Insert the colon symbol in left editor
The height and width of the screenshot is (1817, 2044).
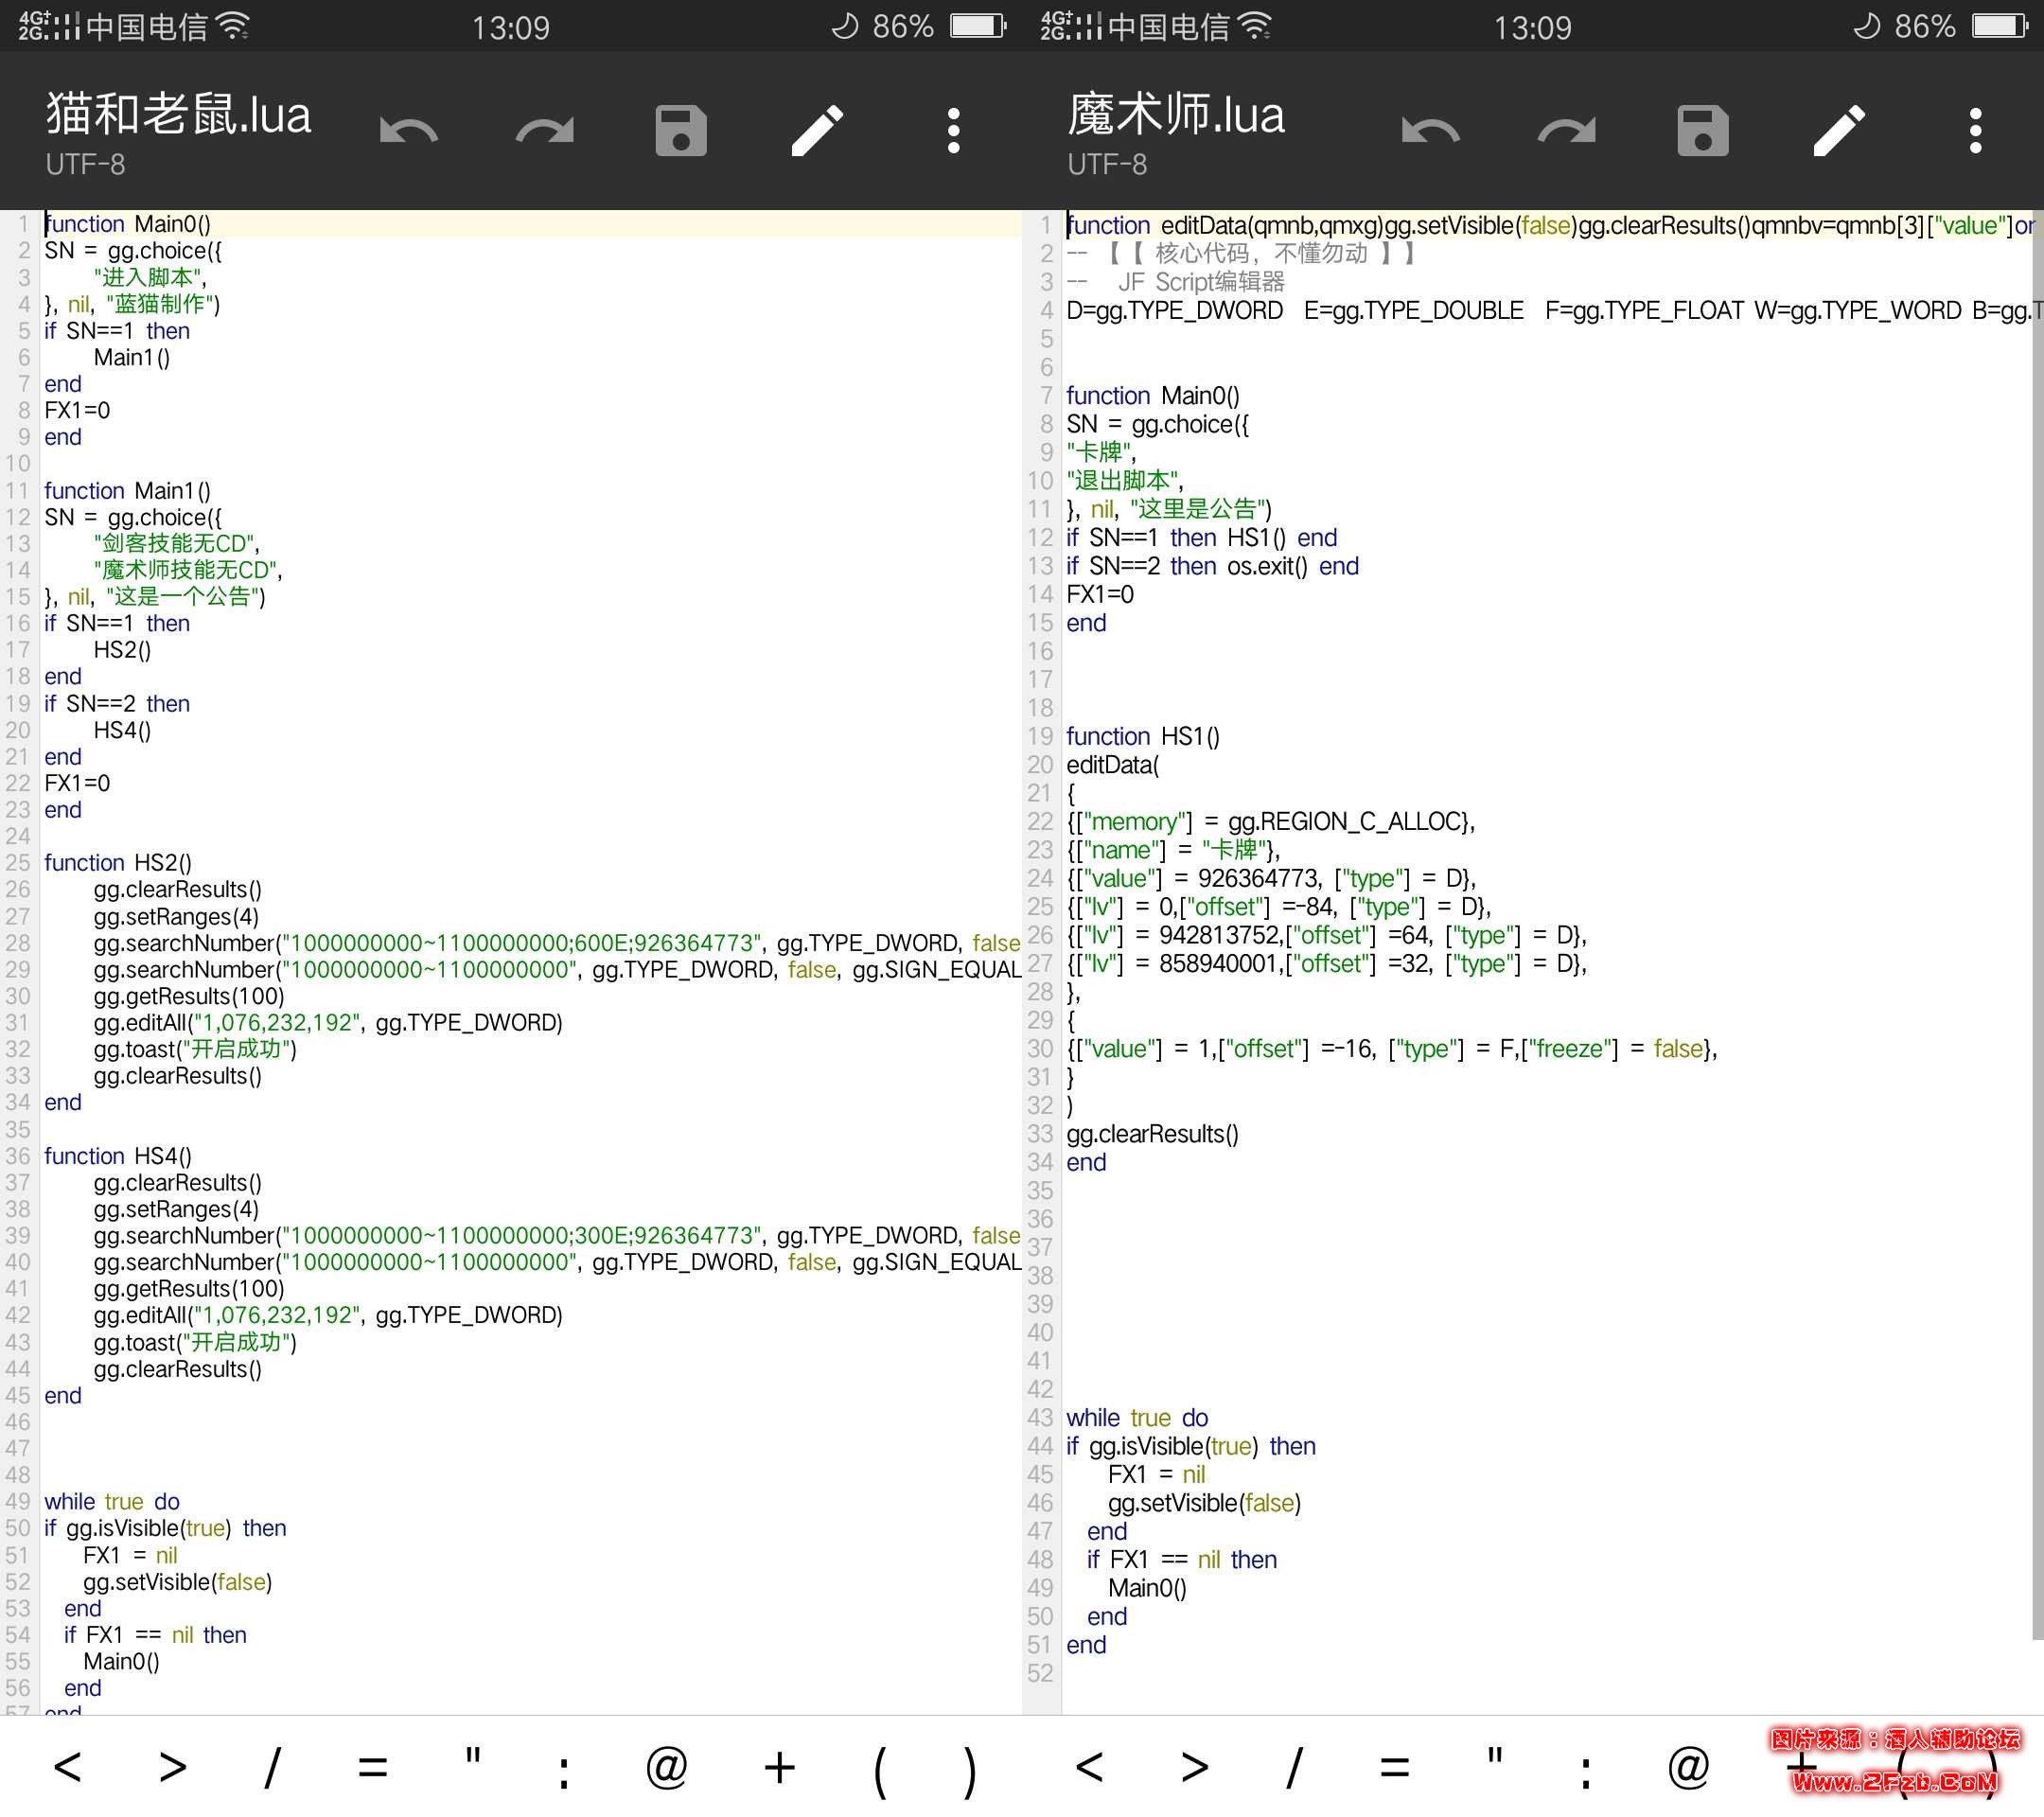click(564, 1773)
